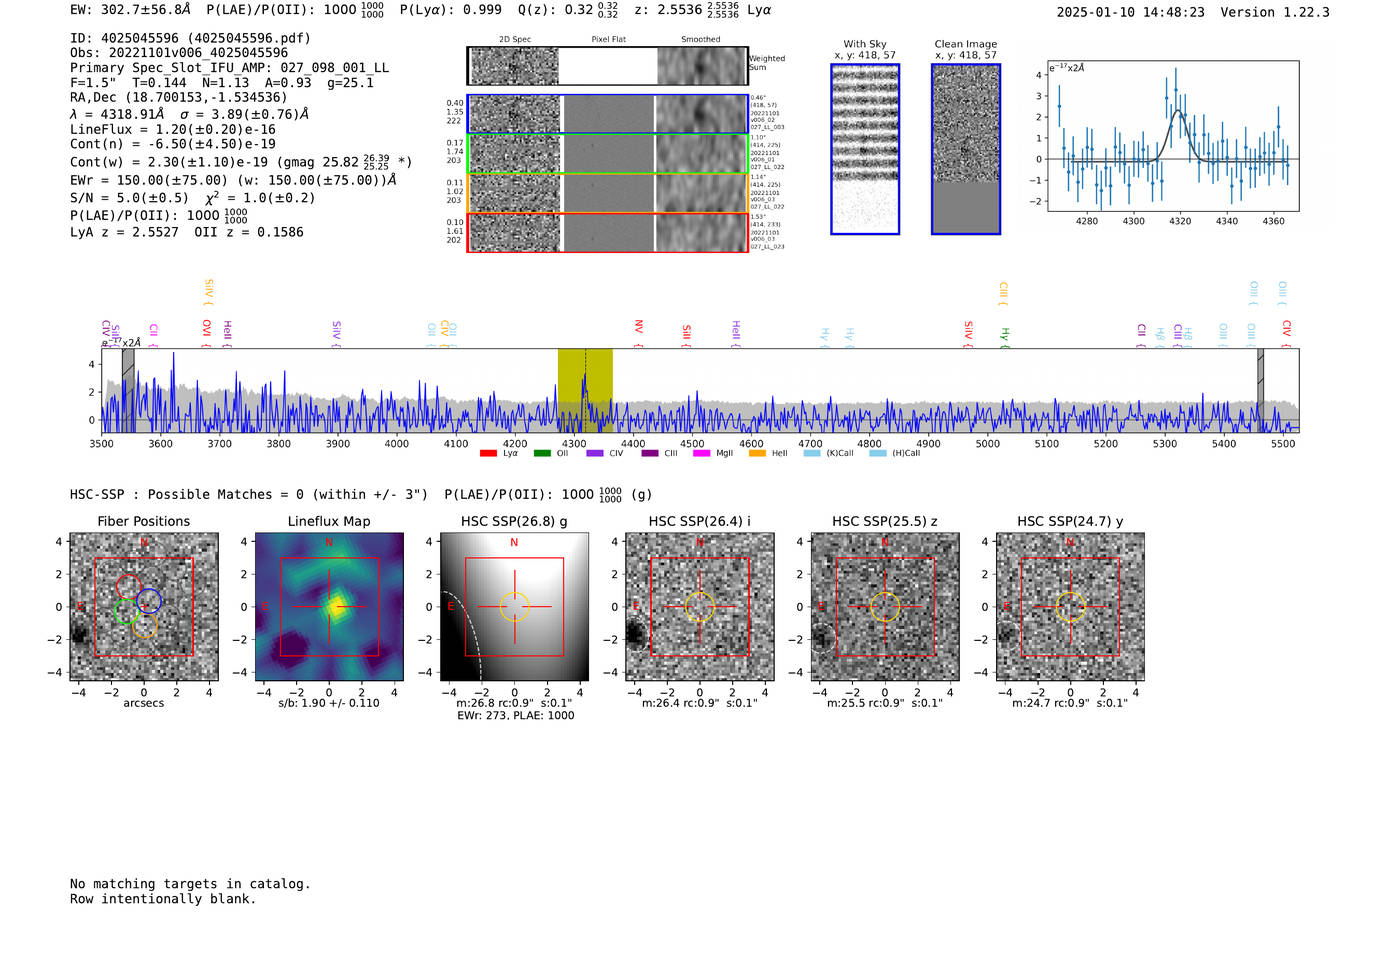1400x953 pixels.
Task: Click the Row intentionally blank text
Action: pyautogui.click(x=163, y=899)
